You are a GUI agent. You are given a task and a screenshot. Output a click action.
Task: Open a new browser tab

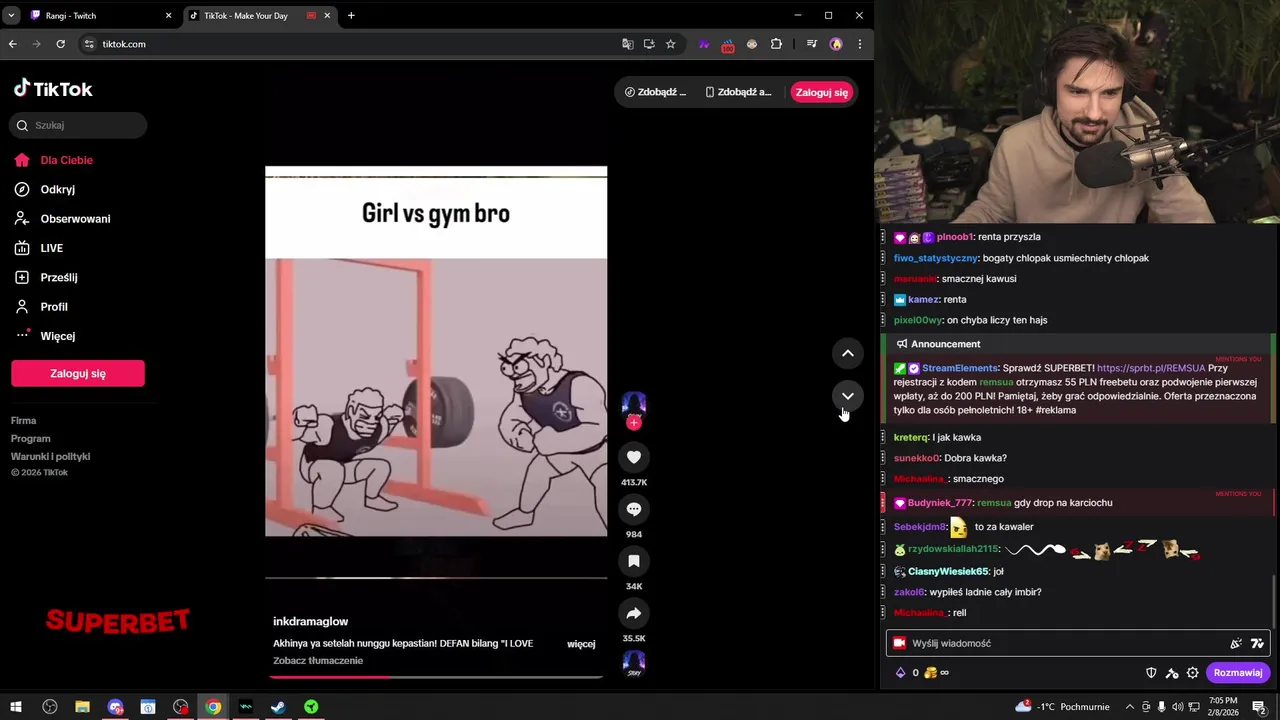point(351,16)
